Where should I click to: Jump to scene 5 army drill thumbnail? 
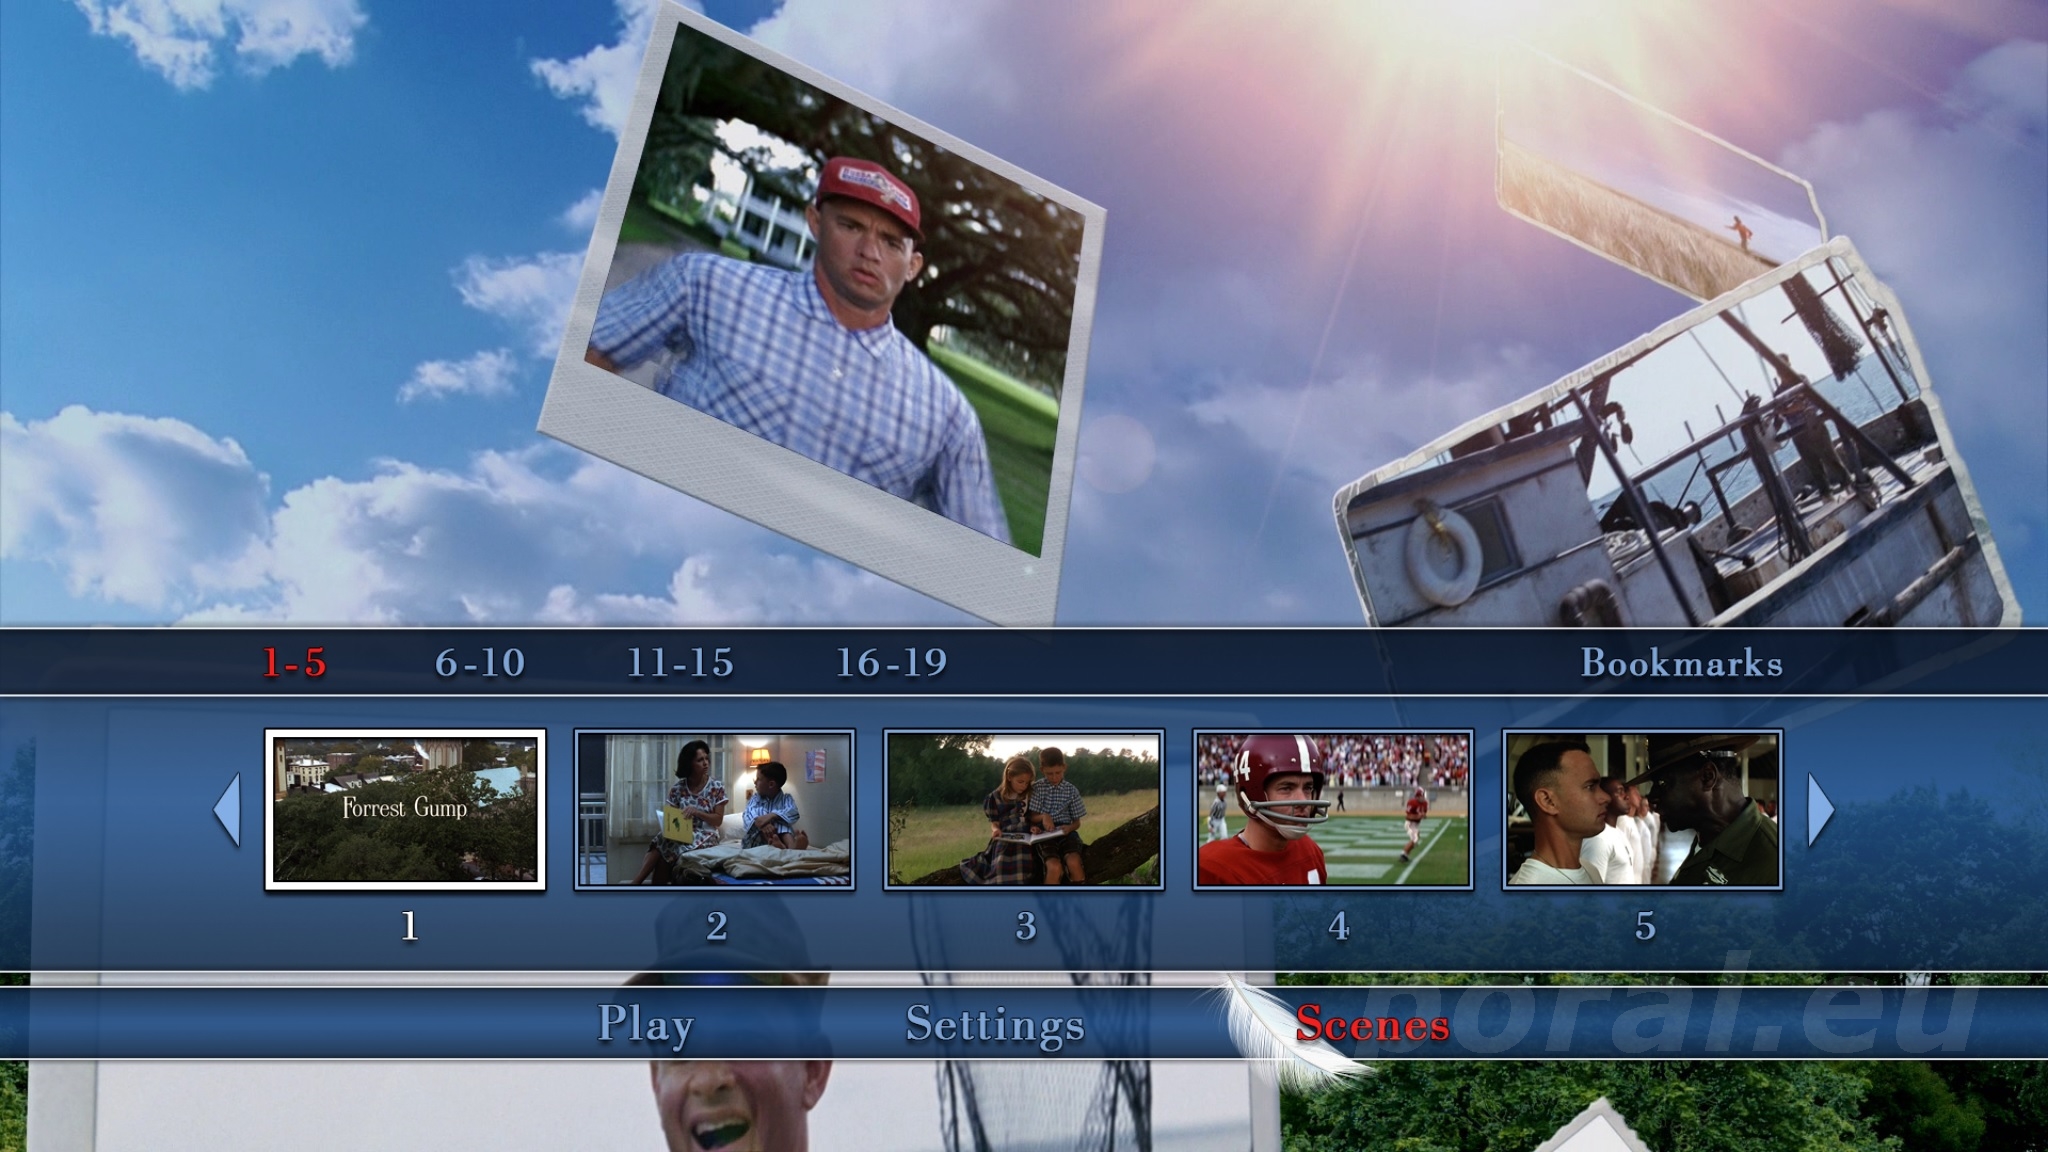[x=1642, y=810]
